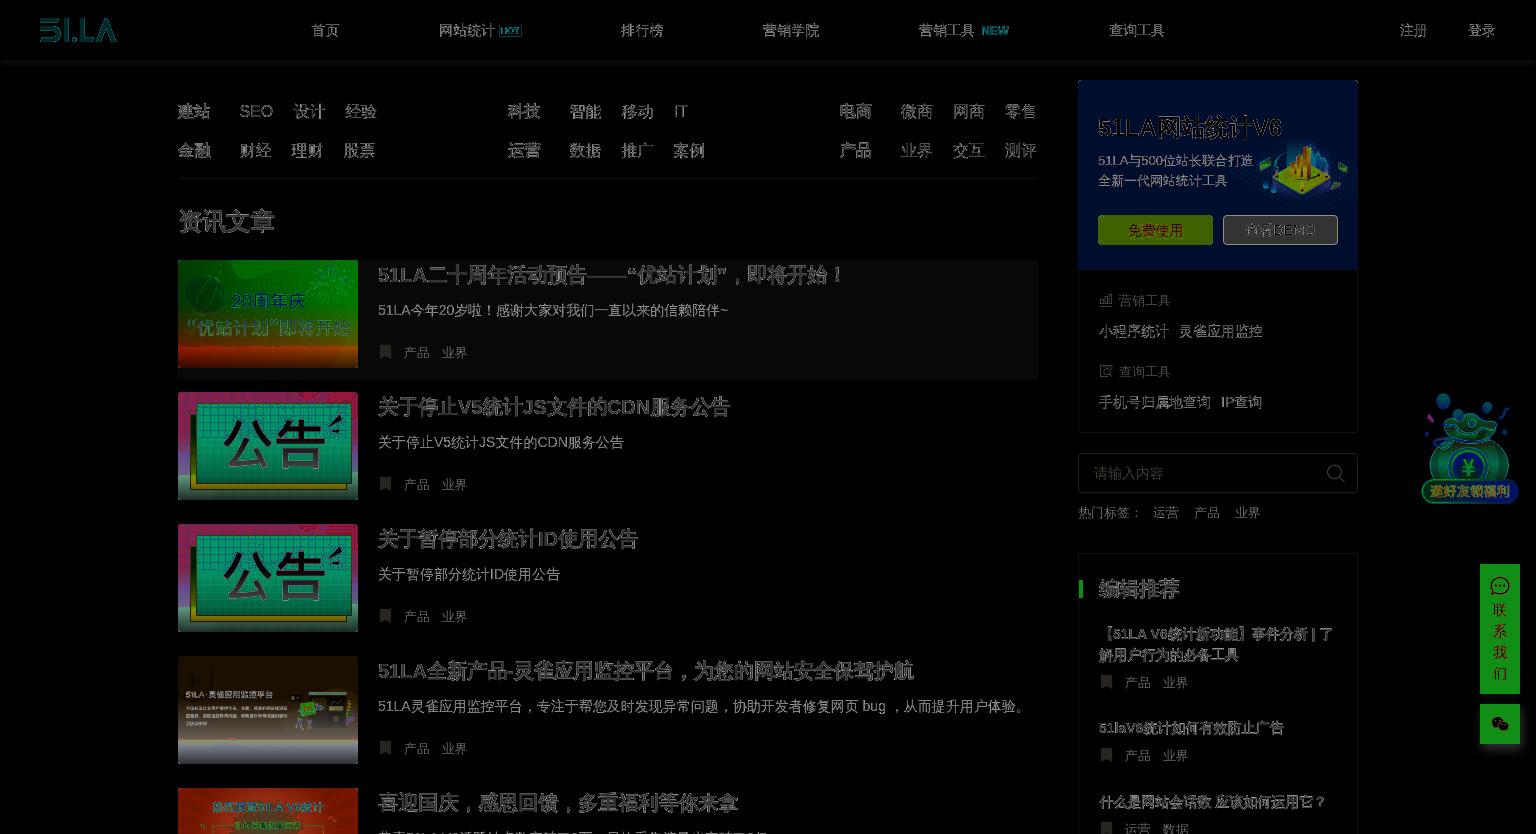Select the 理财 category
Screen dimensions: 1536x834
[307, 150]
